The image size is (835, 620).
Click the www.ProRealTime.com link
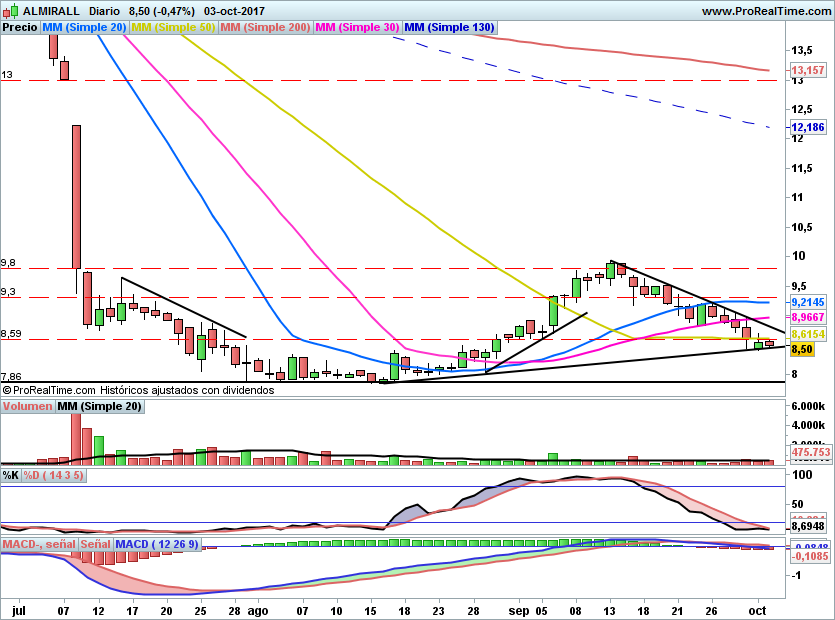(766, 11)
